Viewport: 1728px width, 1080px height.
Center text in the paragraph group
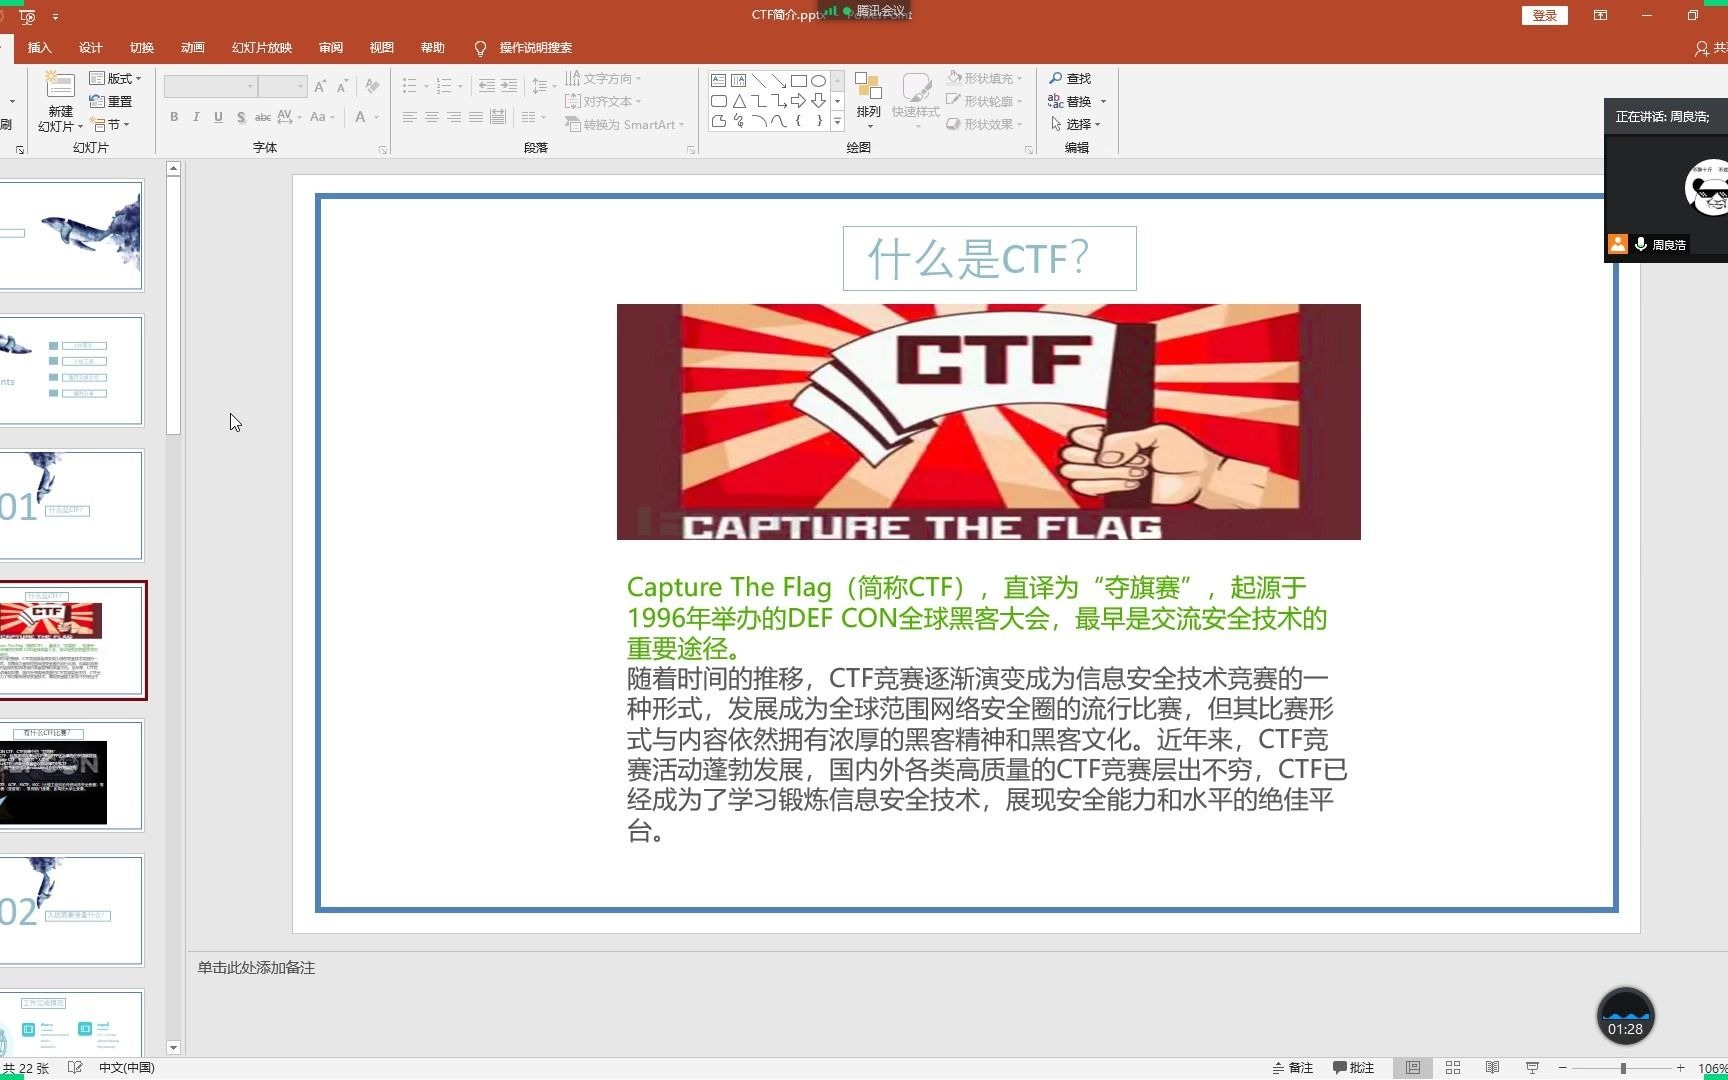coord(432,117)
